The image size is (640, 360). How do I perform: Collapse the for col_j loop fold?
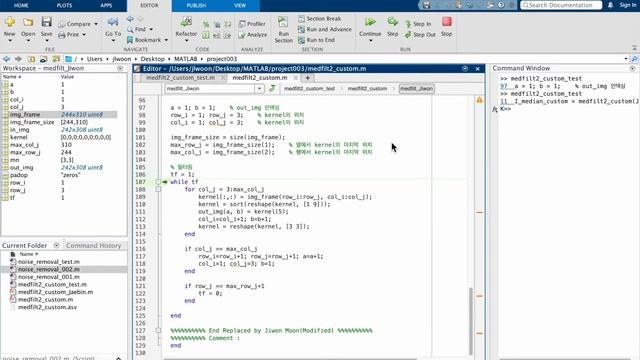coord(158,189)
